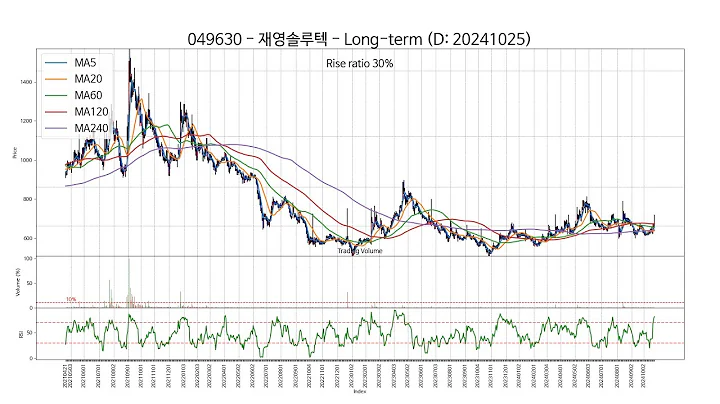The height and width of the screenshot is (404, 720).
Task: Click the 20231201 date tick label
Action: [505, 376]
